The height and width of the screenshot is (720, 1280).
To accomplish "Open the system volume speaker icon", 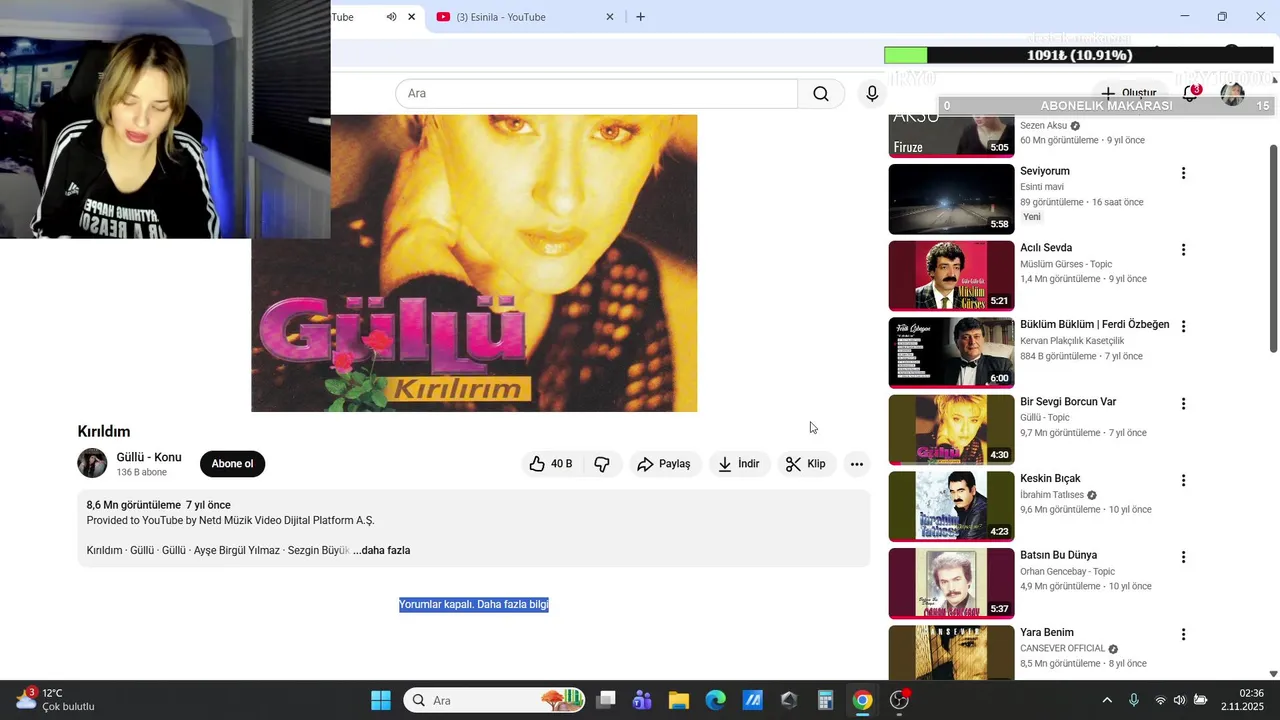I will tap(1180, 700).
